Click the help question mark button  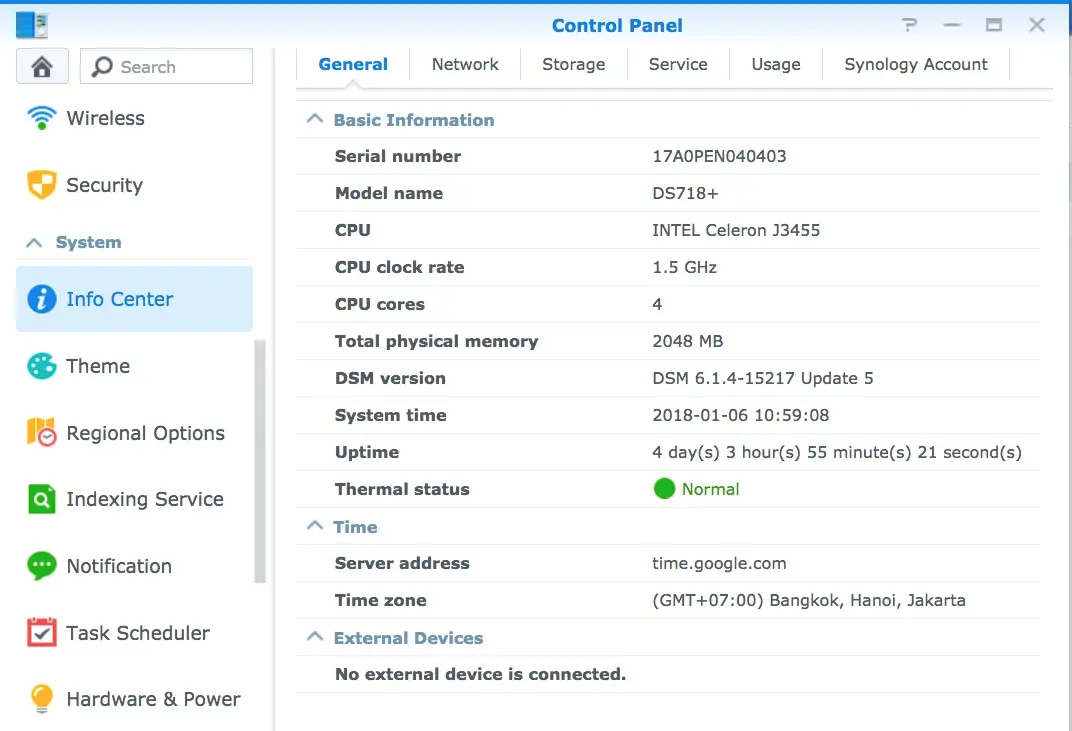pyautogui.click(x=909, y=26)
